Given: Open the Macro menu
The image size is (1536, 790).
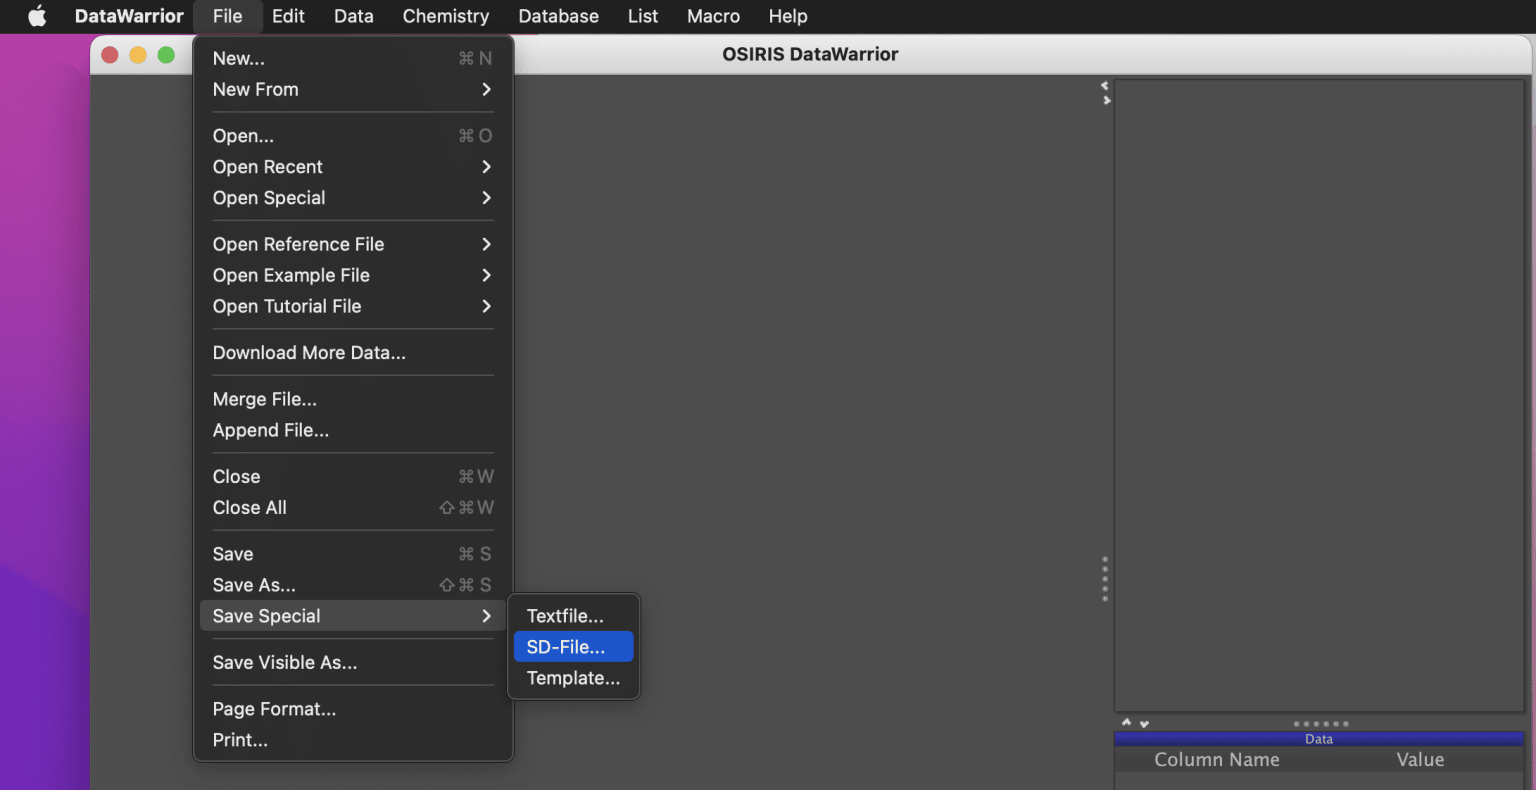Looking at the screenshot, I should pyautogui.click(x=713, y=16).
